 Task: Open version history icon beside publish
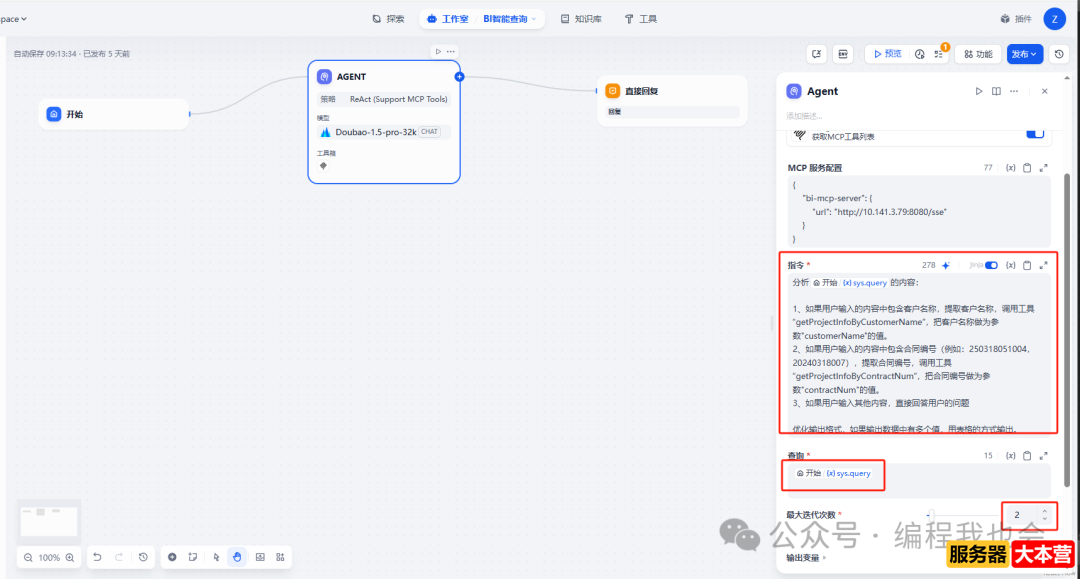pyautogui.click(x=1059, y=54)
